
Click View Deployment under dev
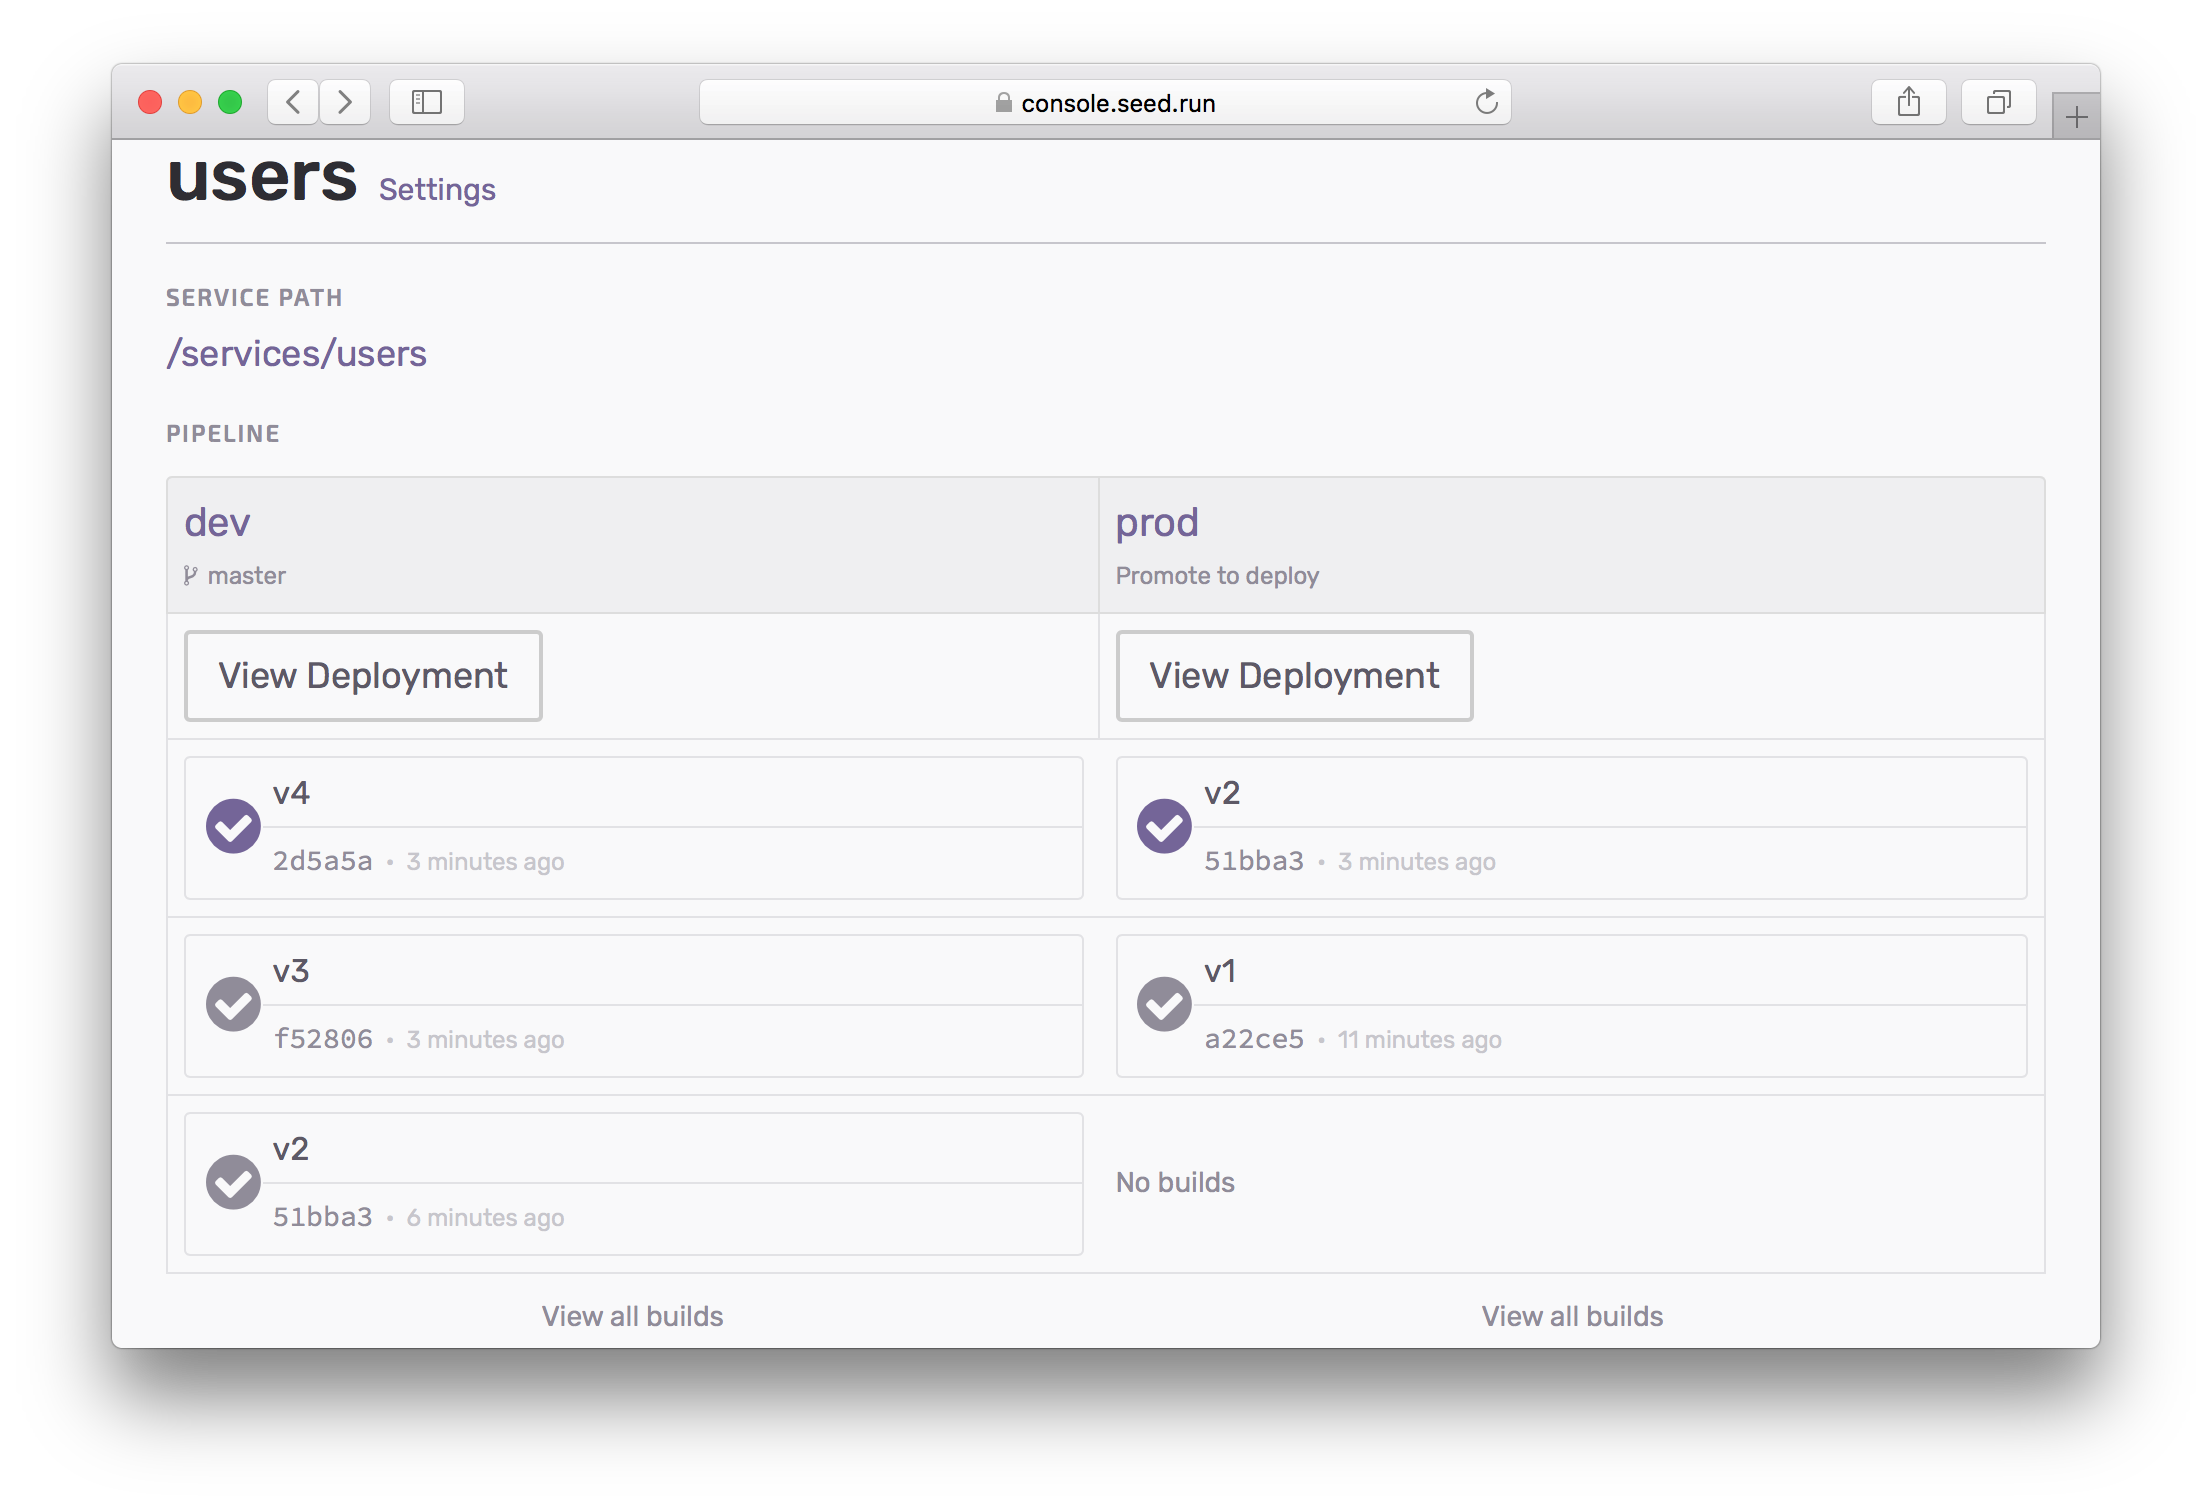coord(363,676)
